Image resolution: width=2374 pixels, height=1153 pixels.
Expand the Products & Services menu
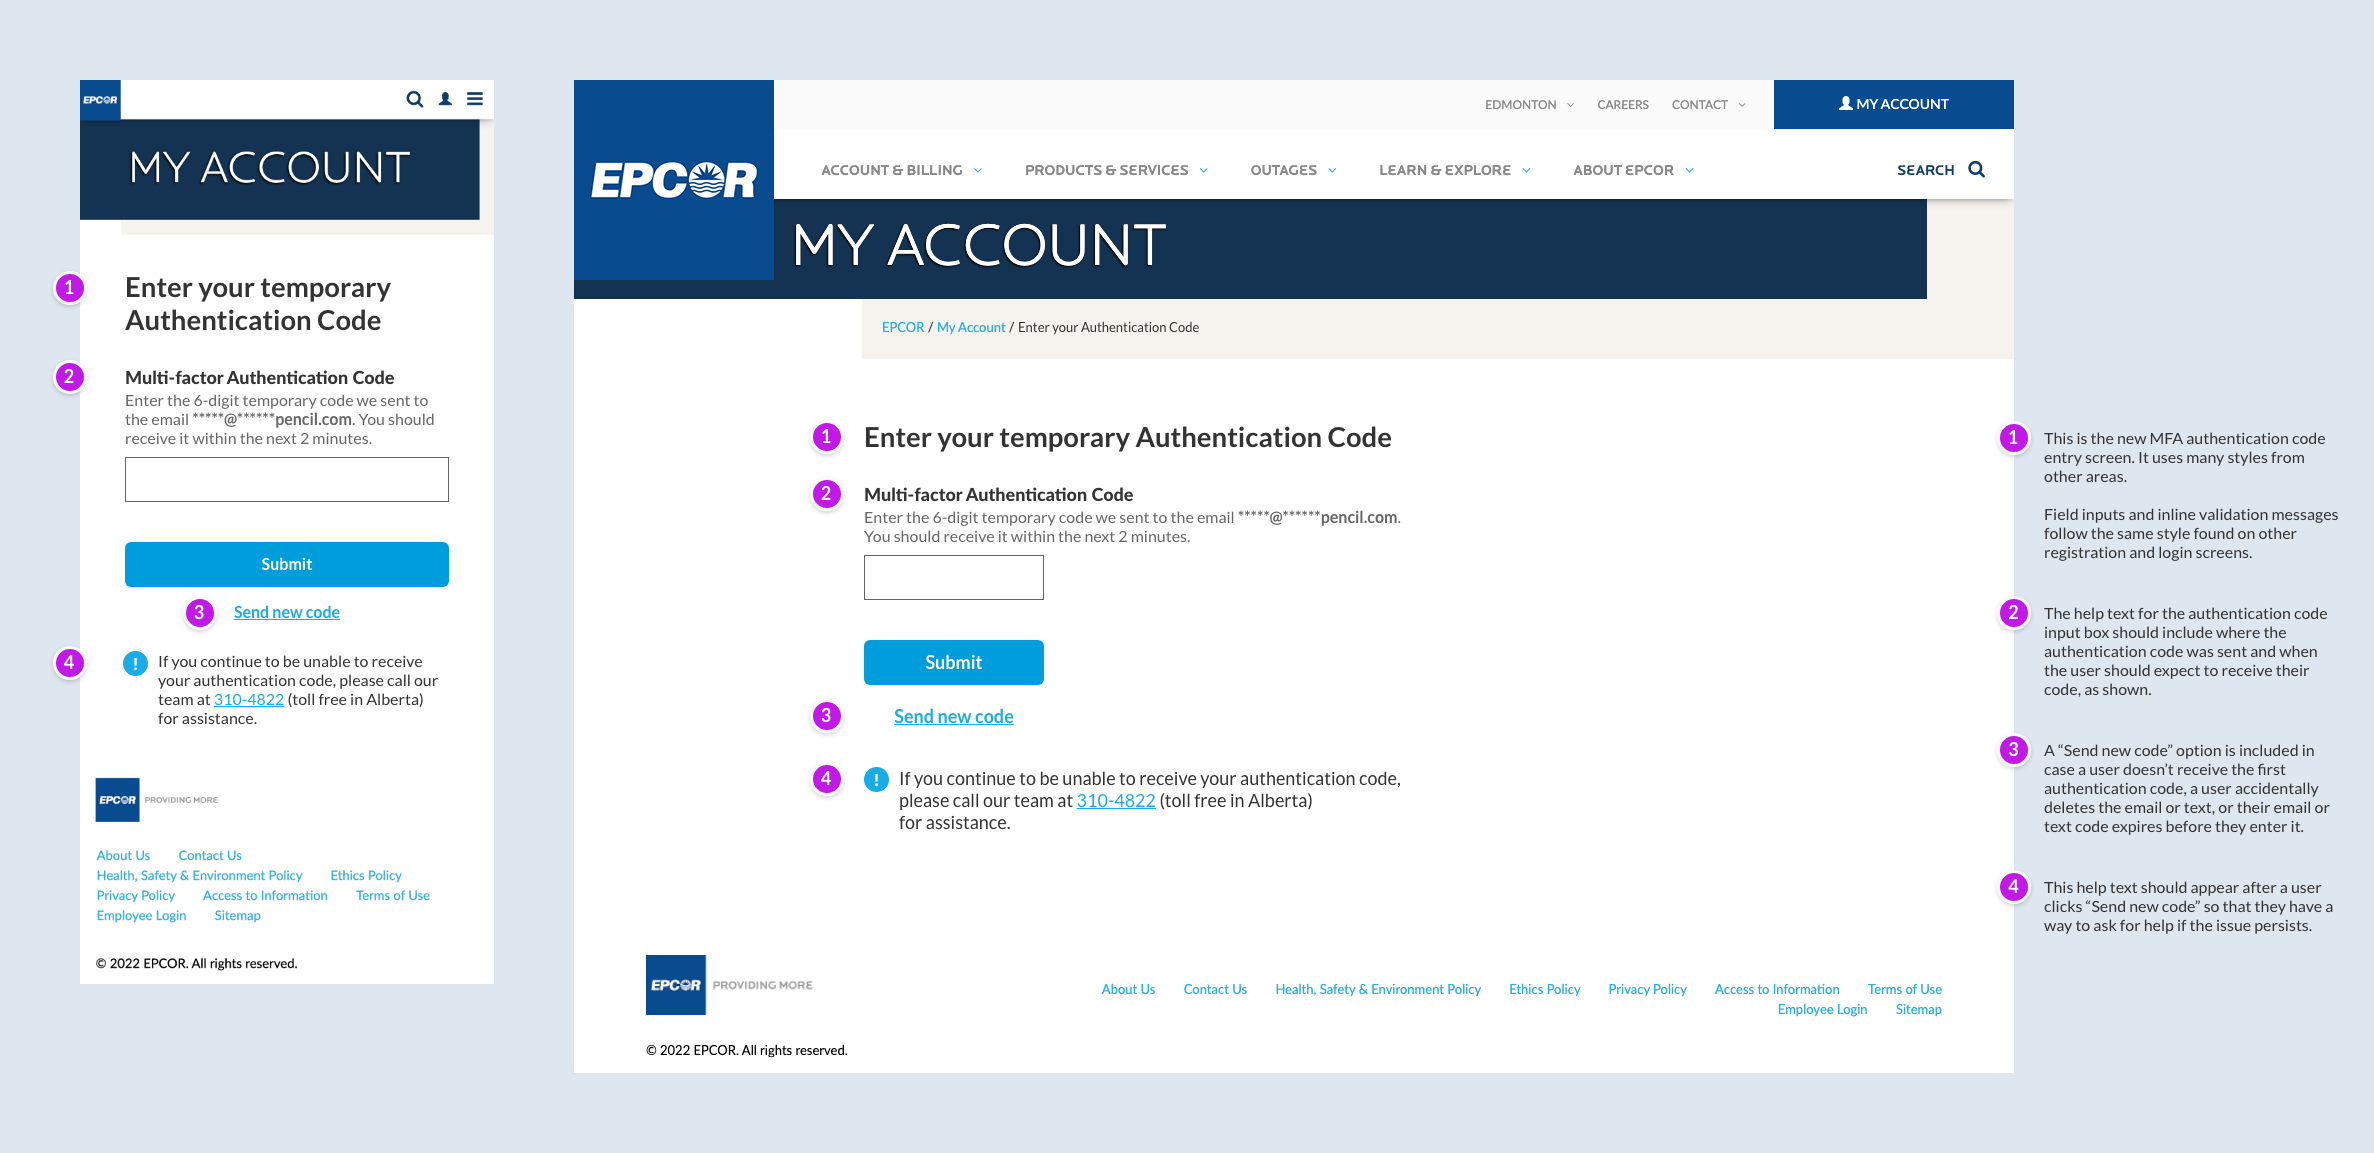coord(1116,170)
